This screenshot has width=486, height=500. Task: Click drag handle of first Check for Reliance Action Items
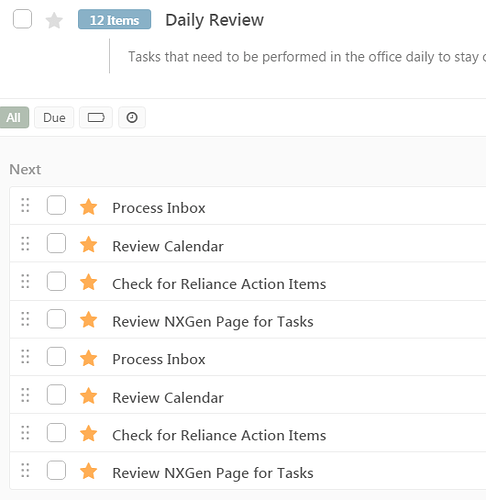pos(25,281)
